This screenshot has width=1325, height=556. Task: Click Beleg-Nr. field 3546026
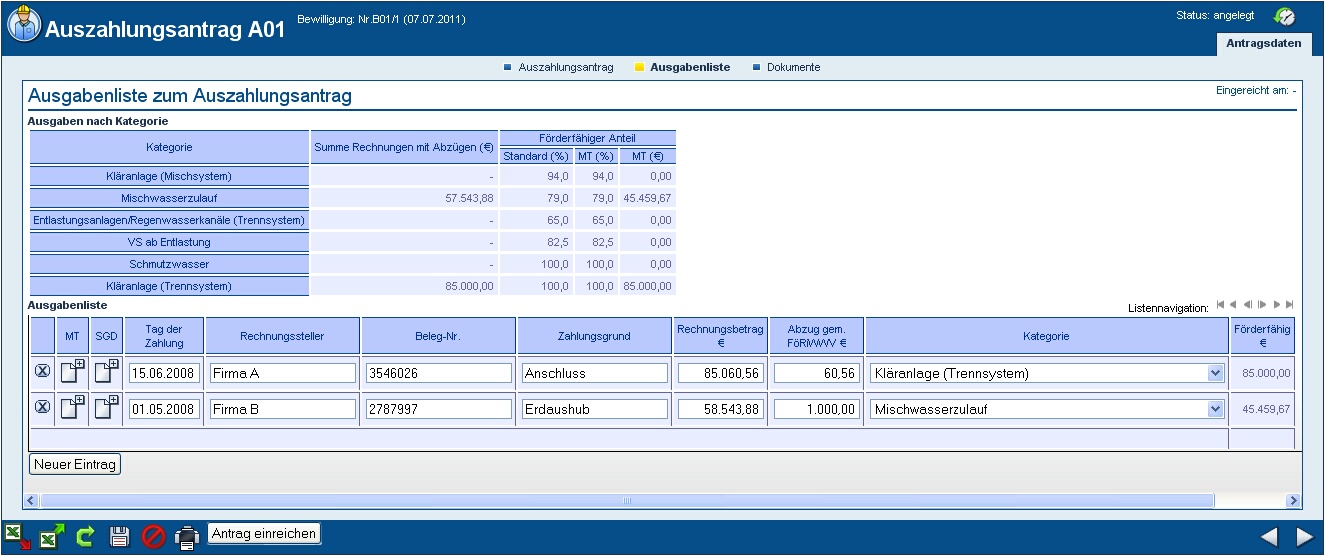pos(439,373)
